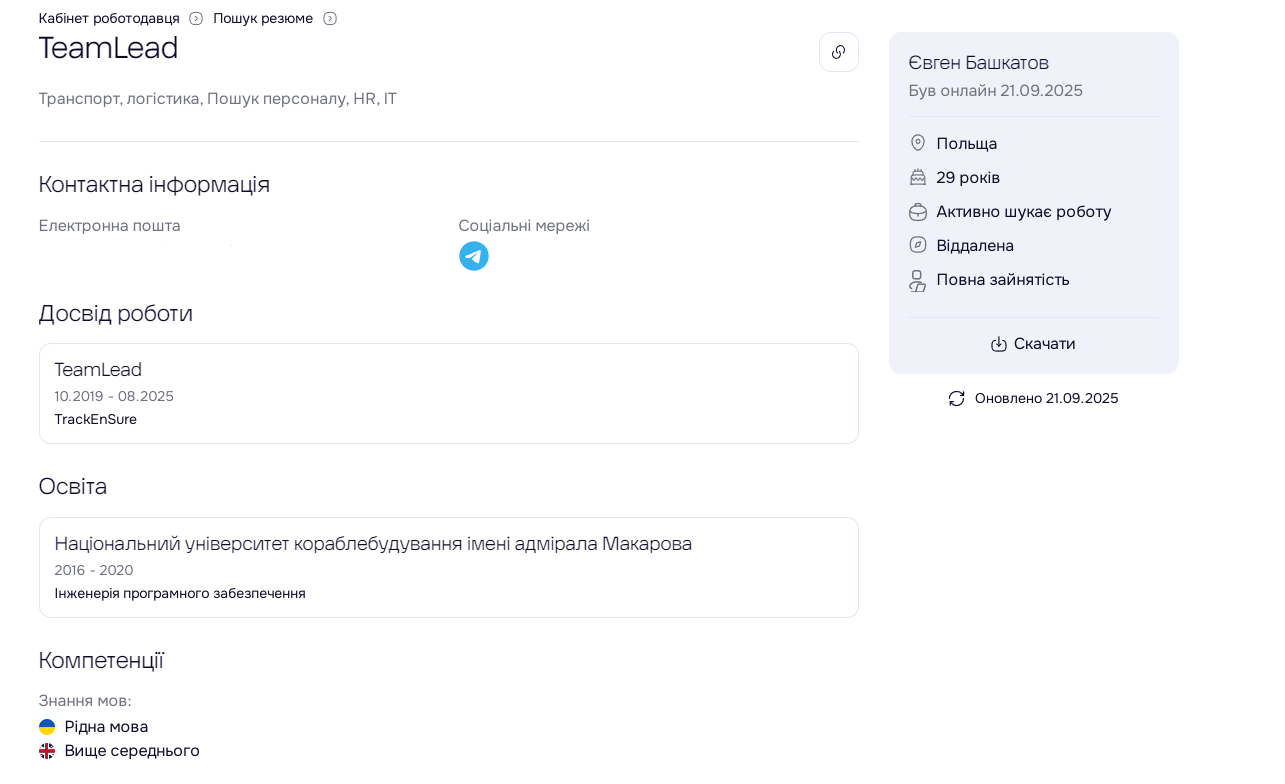Navigate to Пошук резюме breadcrumb

click(x=263, y=19)
